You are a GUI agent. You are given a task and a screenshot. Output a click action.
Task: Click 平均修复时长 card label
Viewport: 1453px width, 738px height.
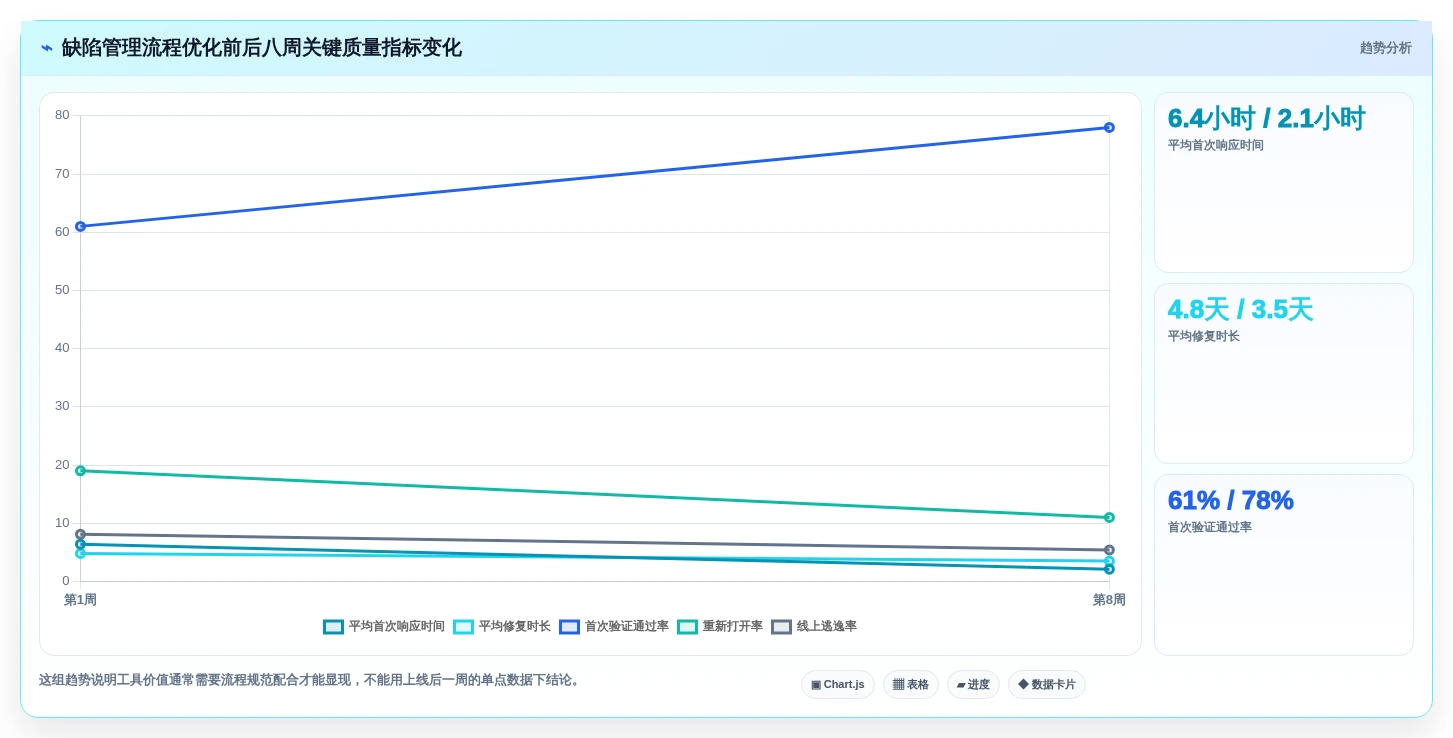(1204, 336)
